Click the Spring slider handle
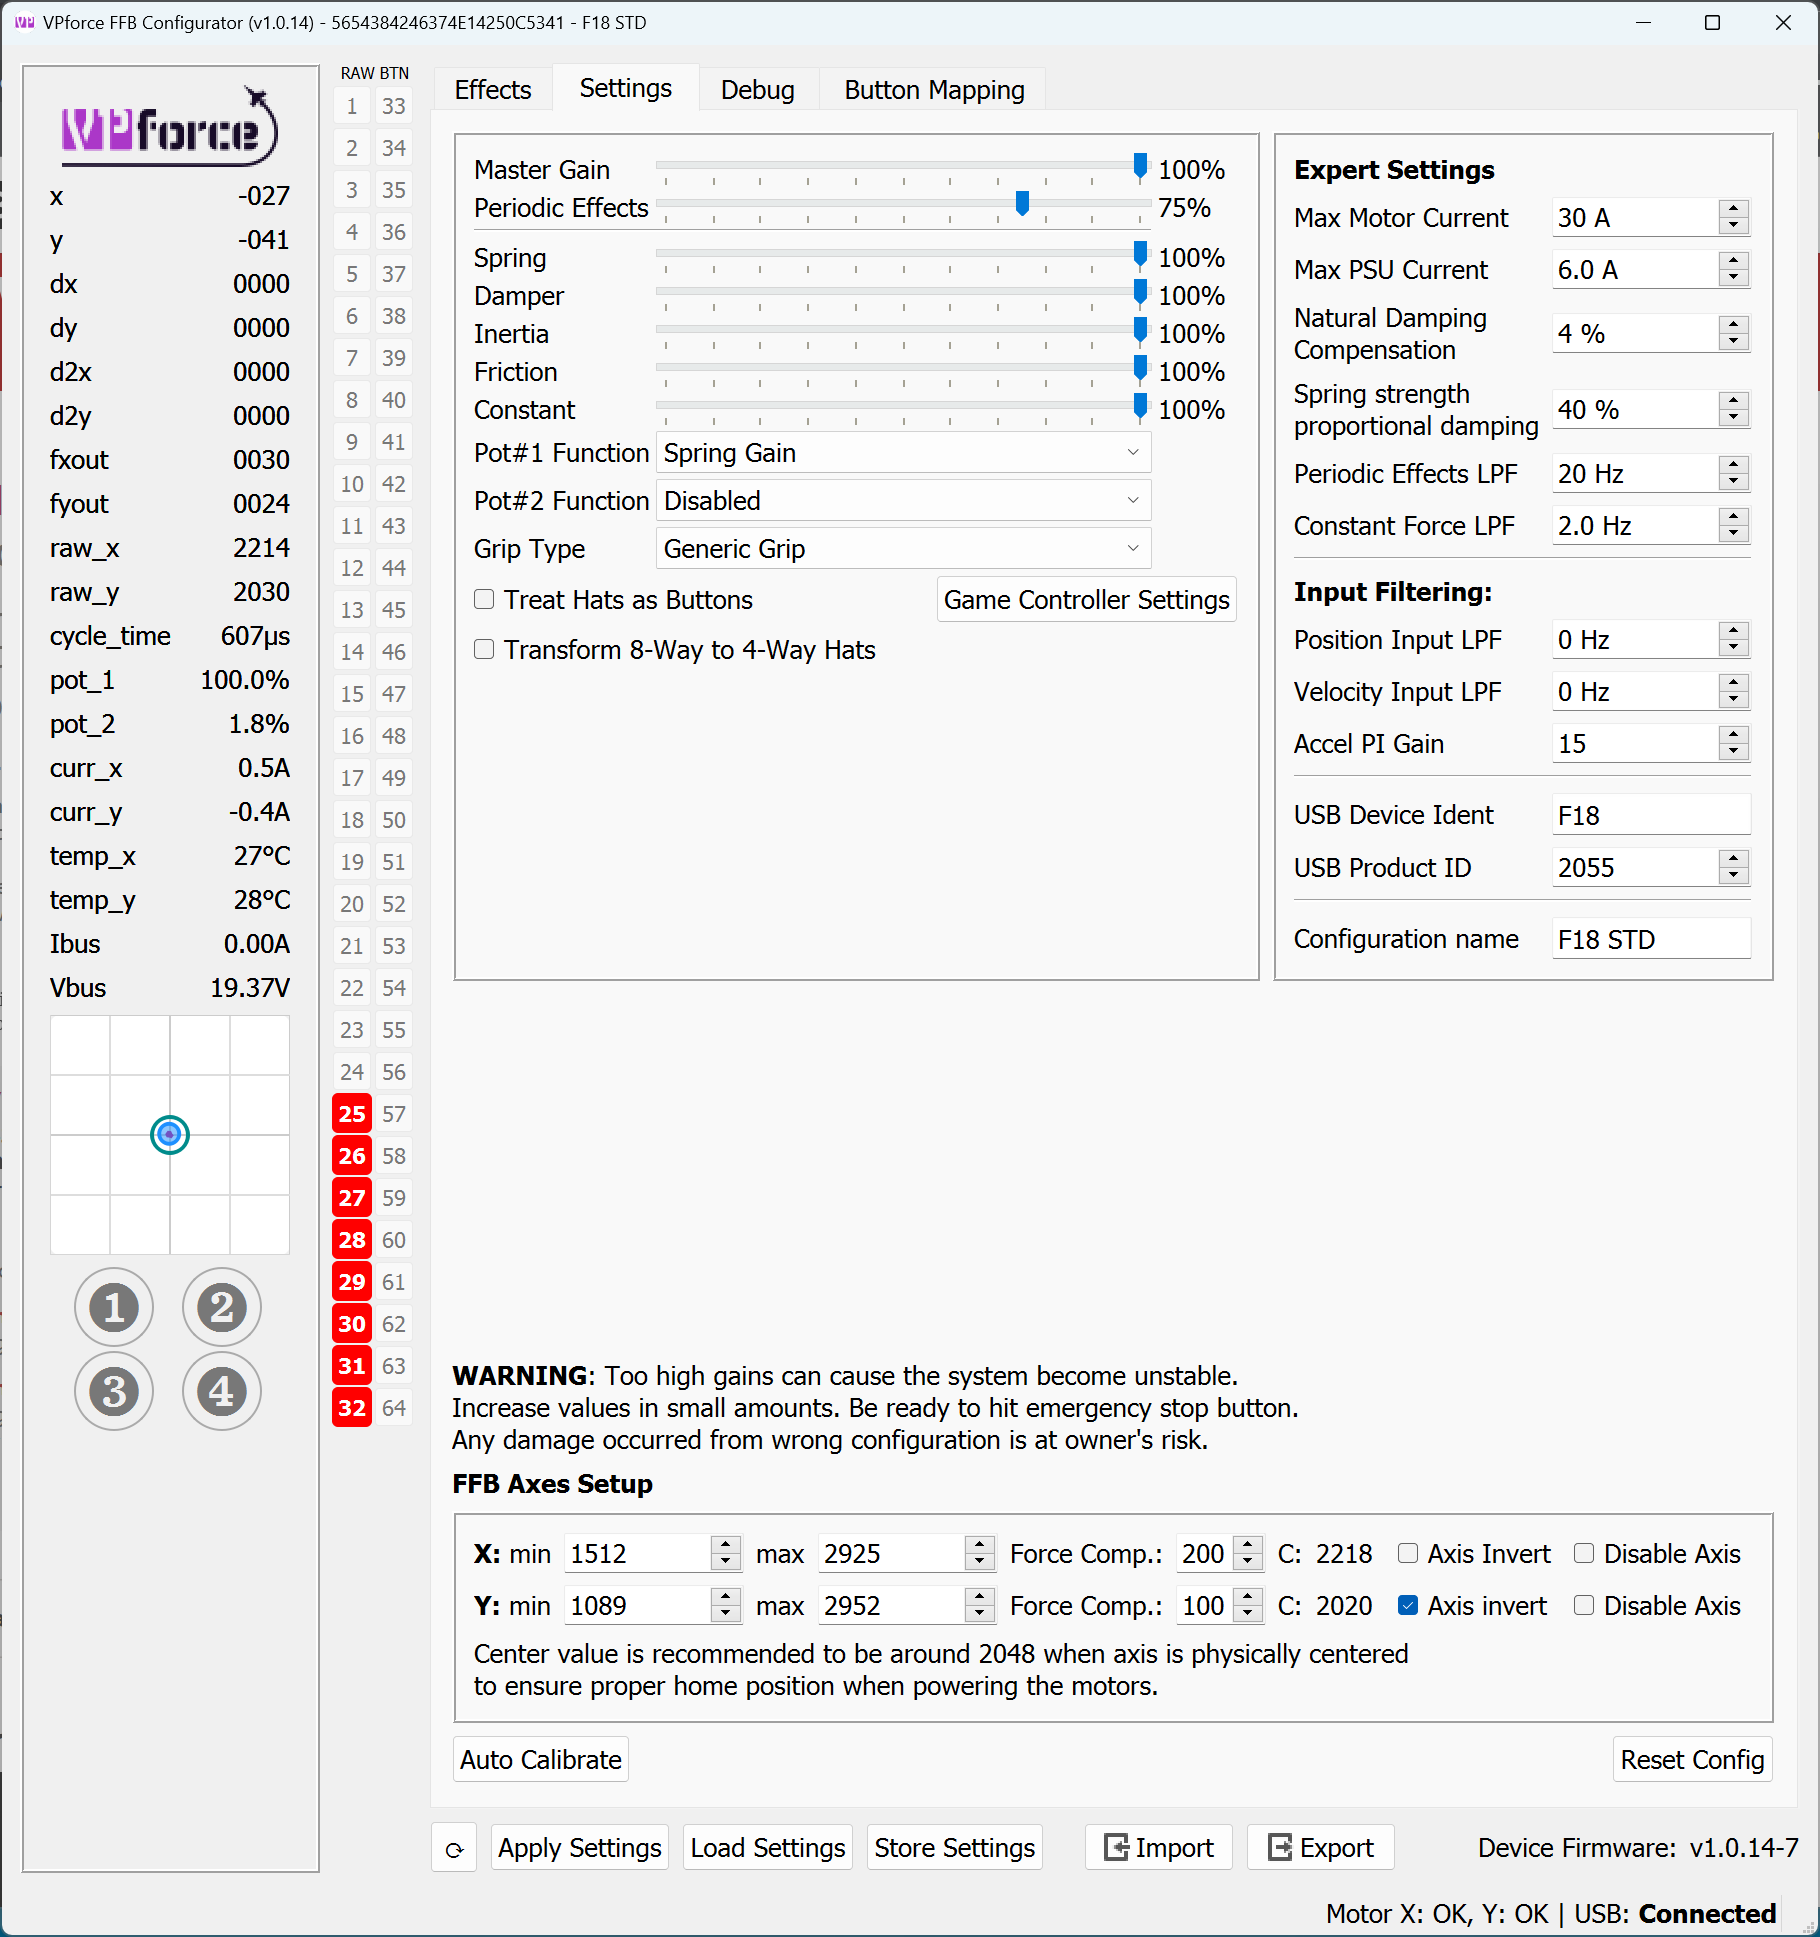The height and width of the screenshot is (1937, 1820). pos(1140,255)
